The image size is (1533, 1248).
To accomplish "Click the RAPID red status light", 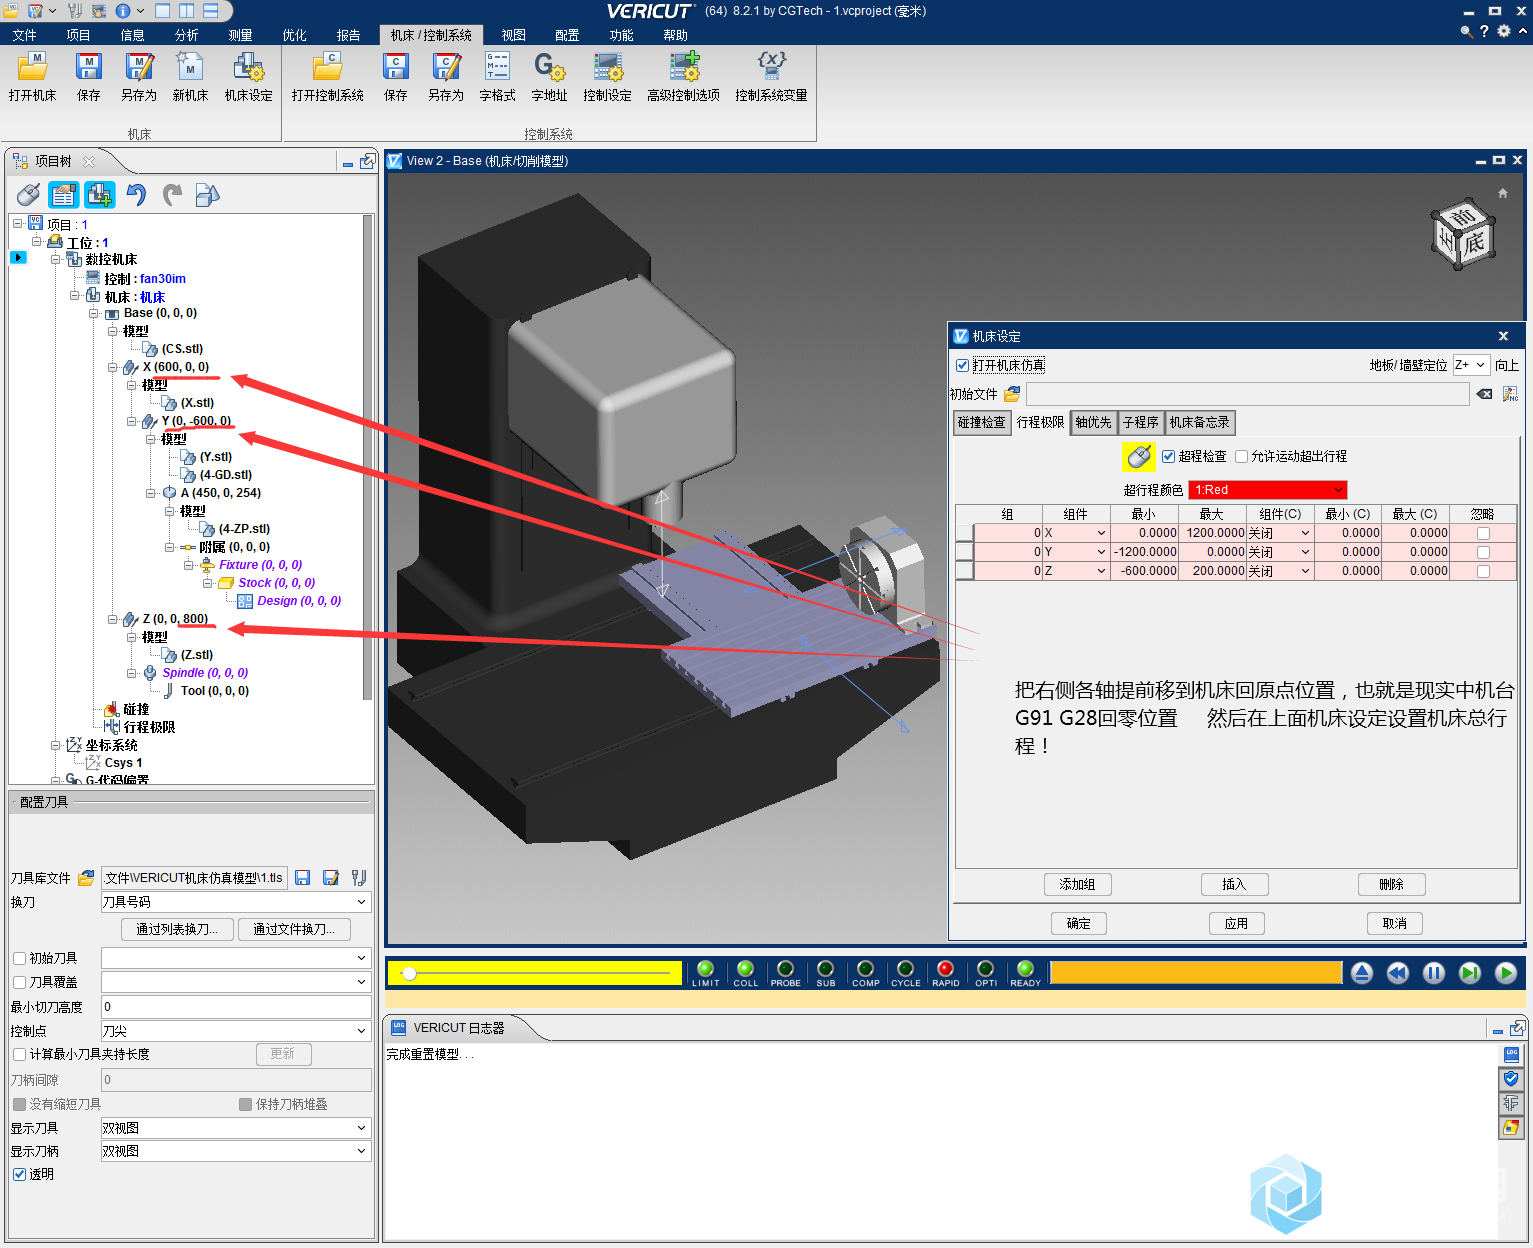I will [945, 973].
